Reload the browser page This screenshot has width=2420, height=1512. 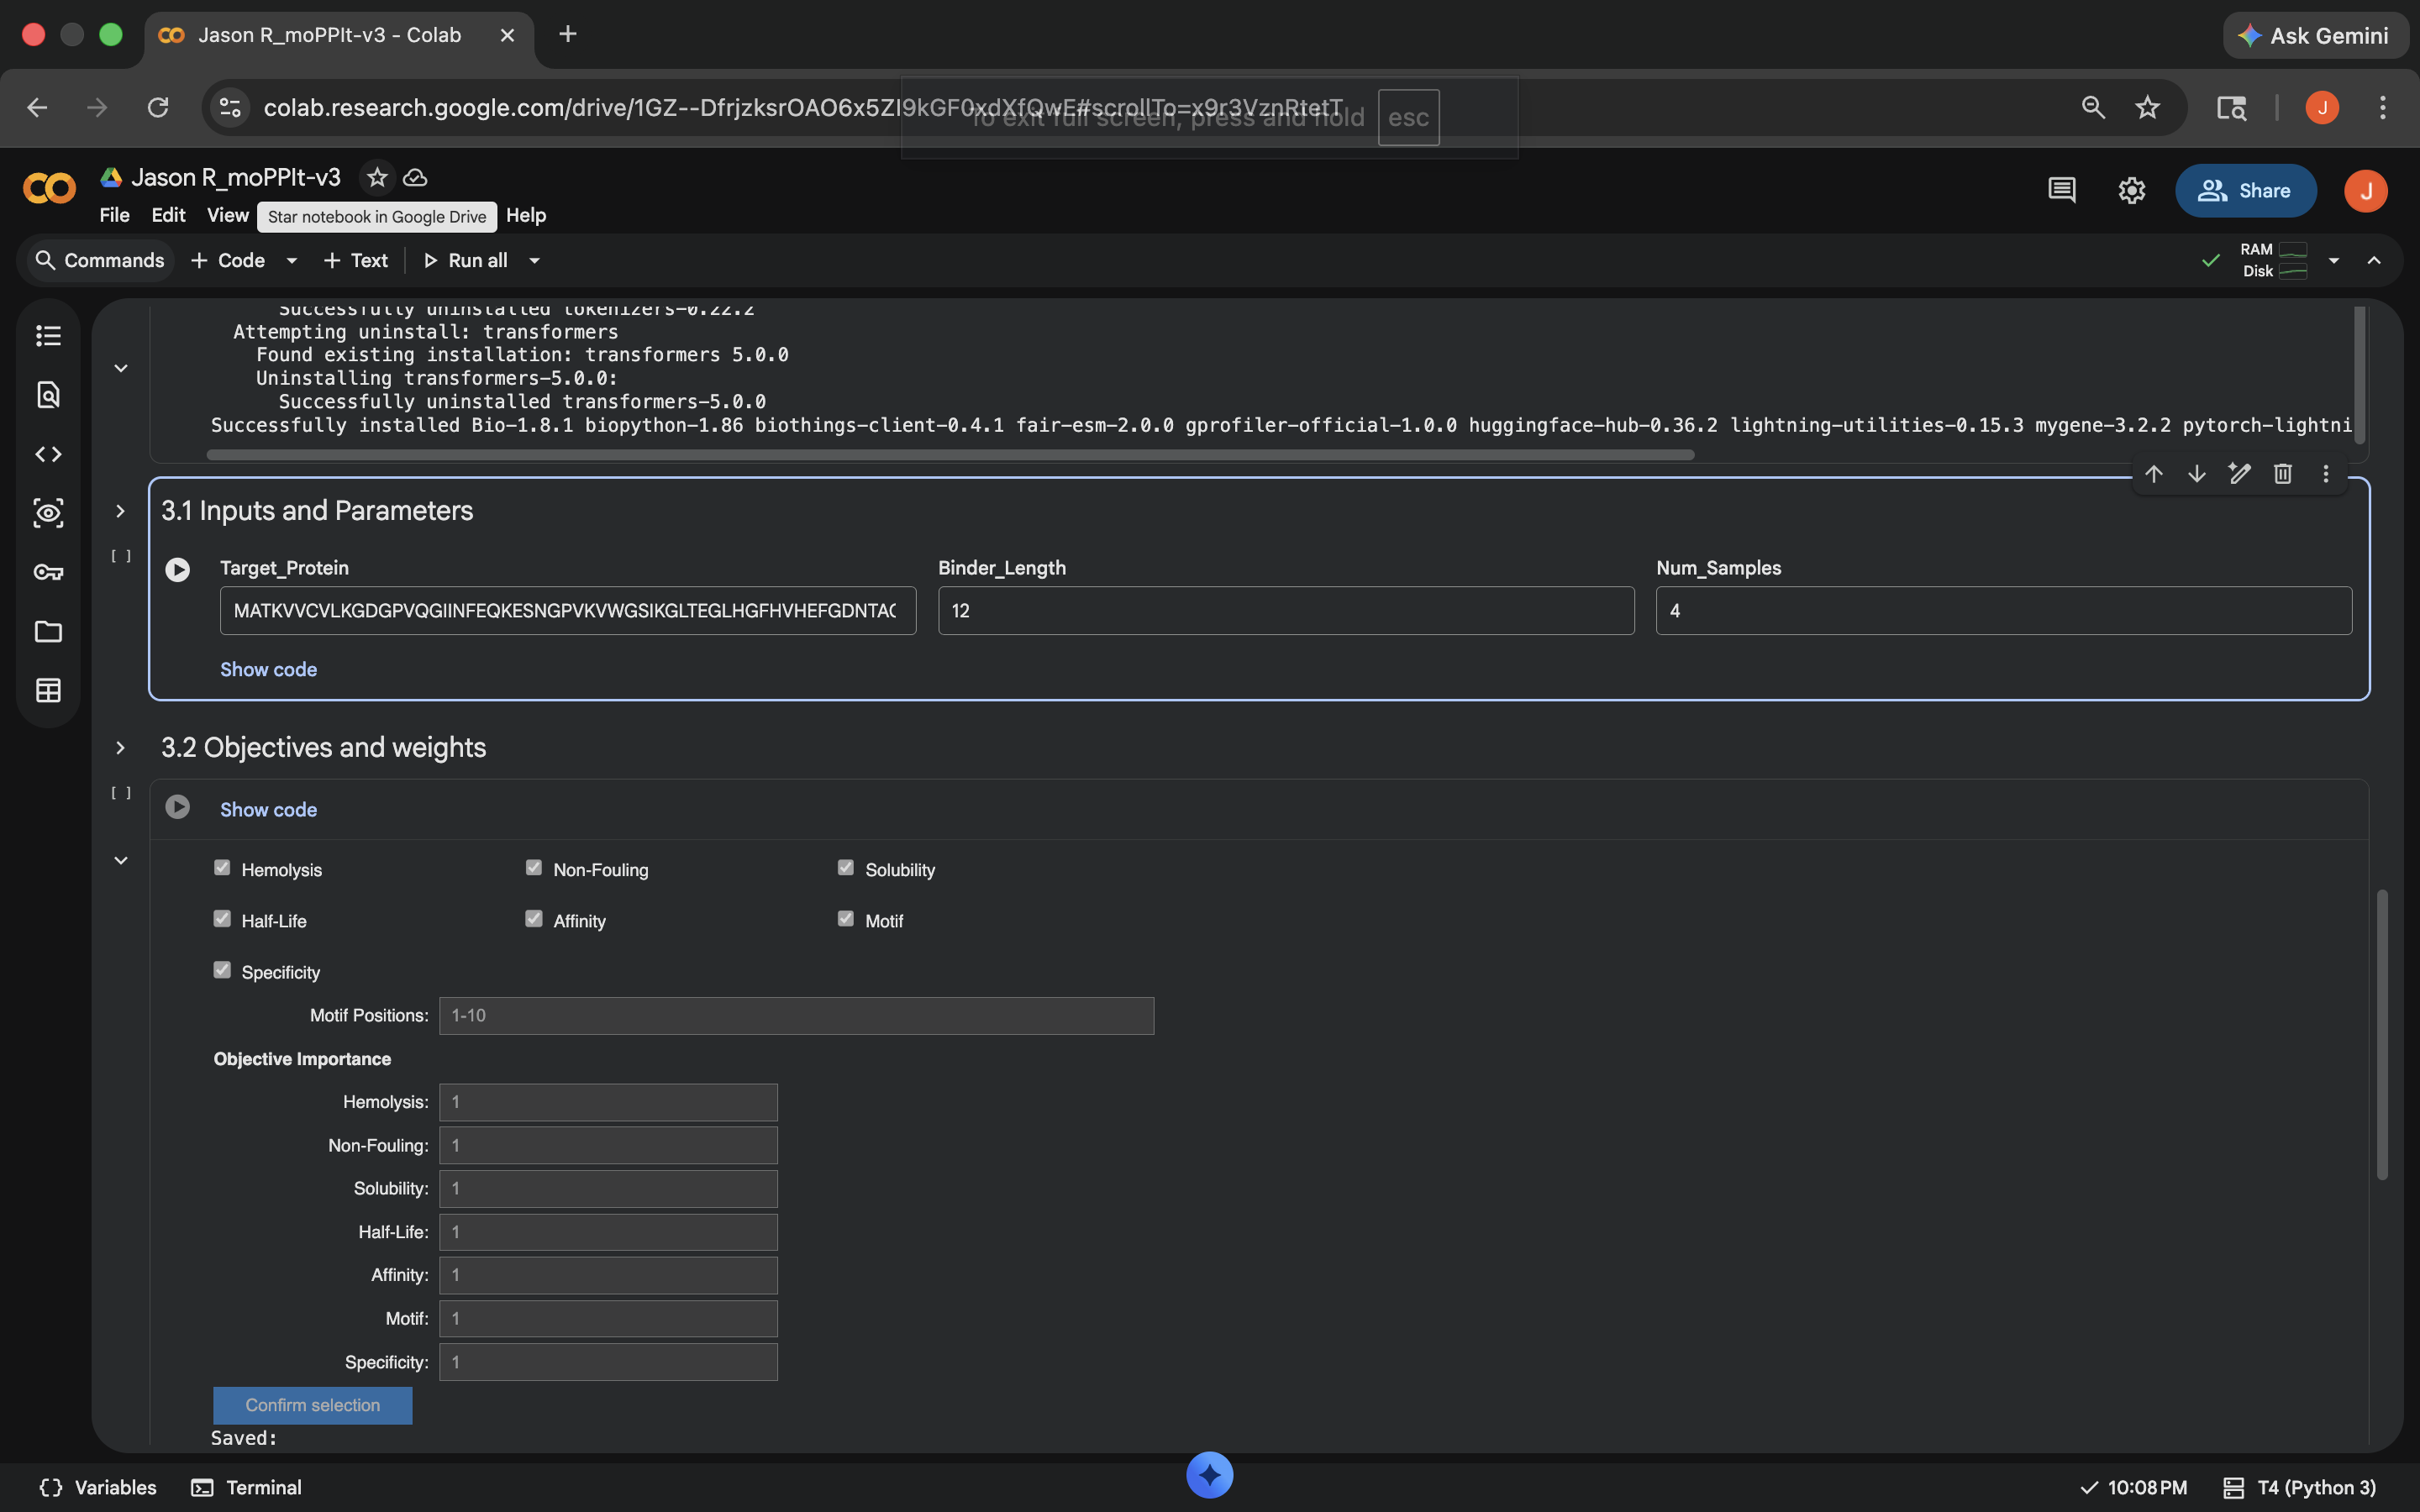point(158,107)
